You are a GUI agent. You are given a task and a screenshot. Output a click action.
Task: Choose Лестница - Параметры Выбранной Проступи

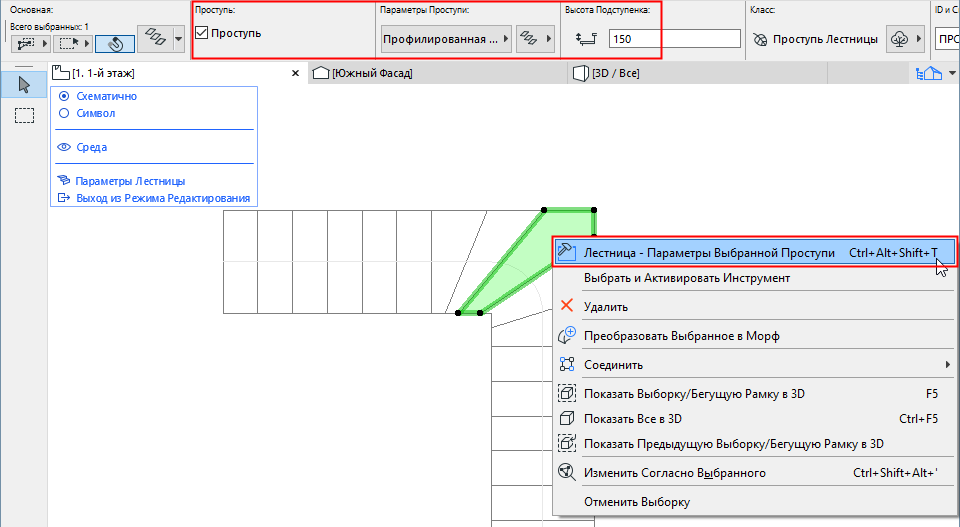[x=754, y=253]
